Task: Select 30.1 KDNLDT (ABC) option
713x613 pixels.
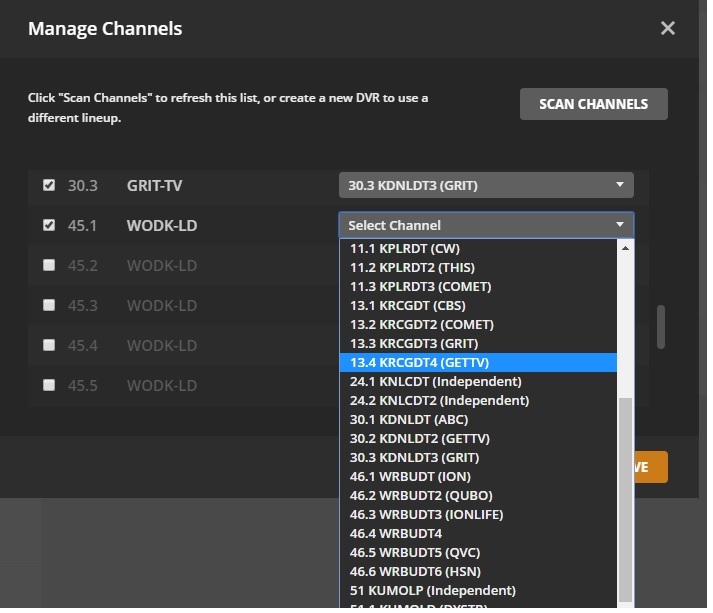Action: click(x=478, y=420)
